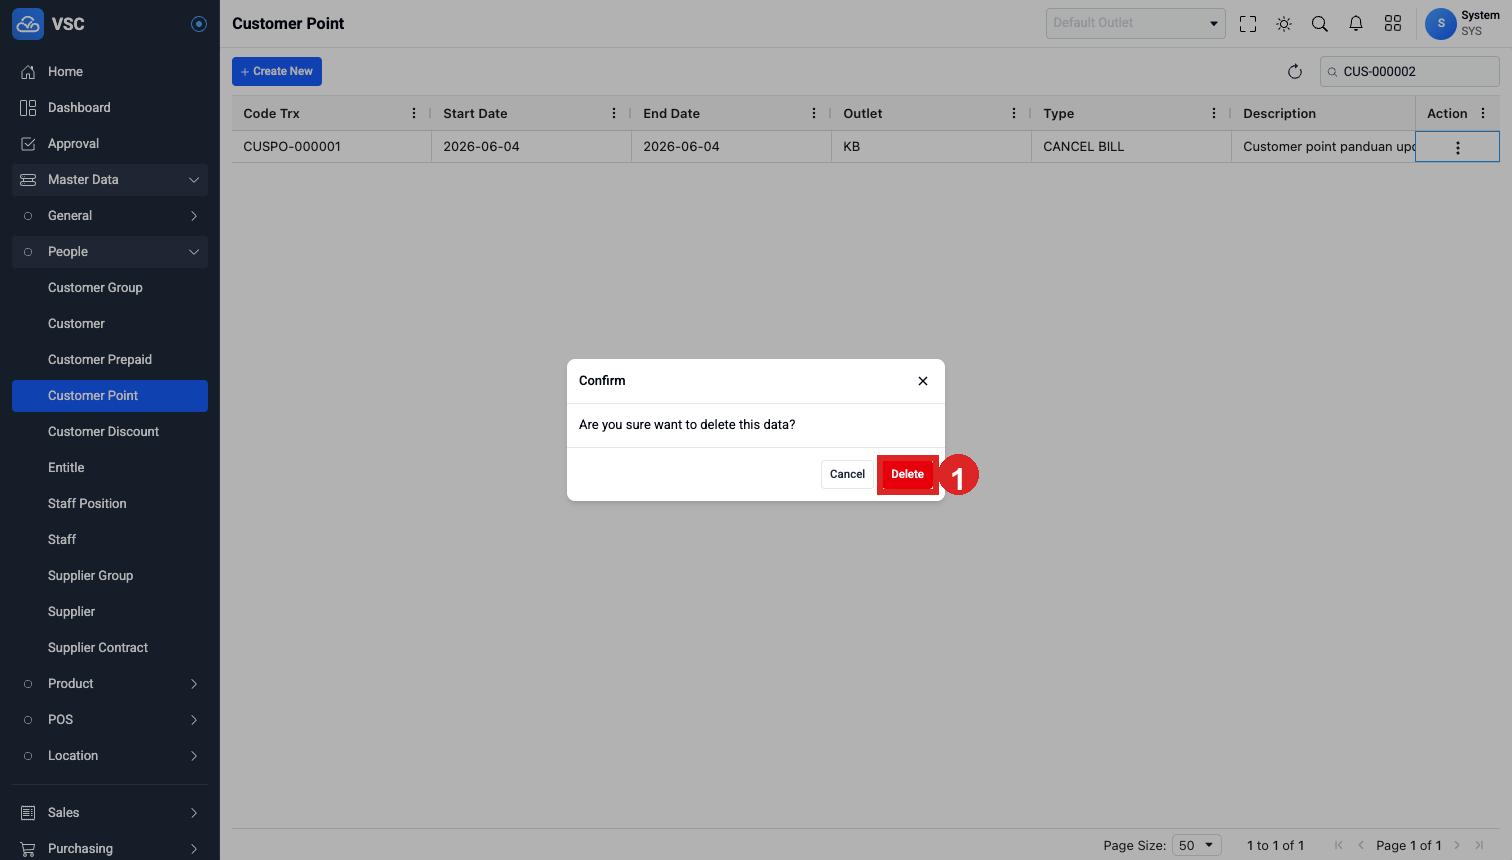Expand the Sales section
Image resolution: width=1512 pixels, height=860 pixels.
pos(110,813)
